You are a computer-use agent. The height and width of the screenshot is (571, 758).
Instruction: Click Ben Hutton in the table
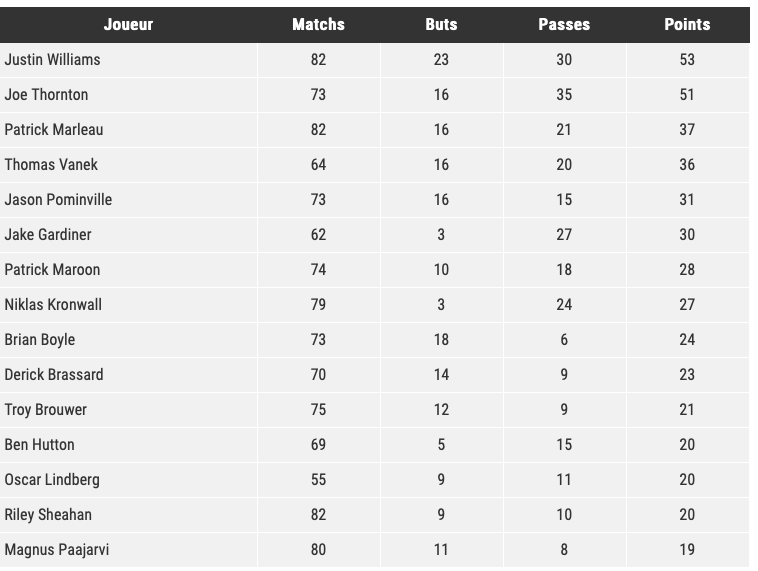tap(39, 444)
